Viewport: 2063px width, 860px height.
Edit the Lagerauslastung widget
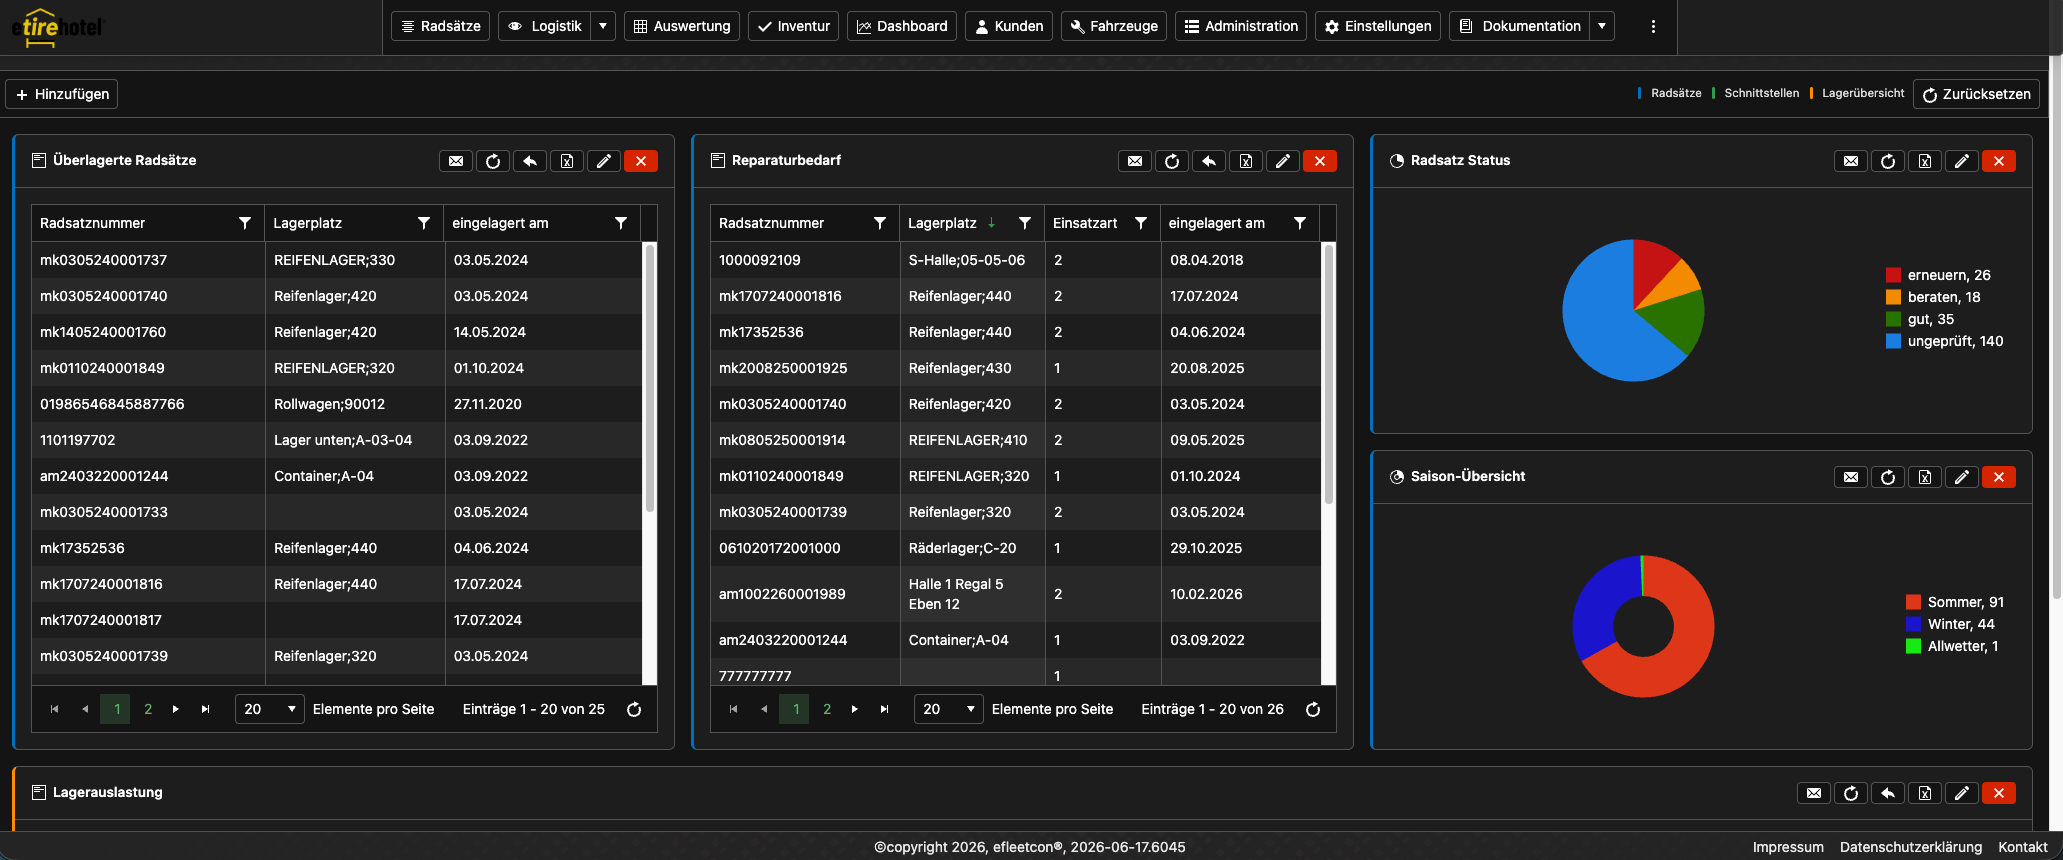click(1962, 793)
